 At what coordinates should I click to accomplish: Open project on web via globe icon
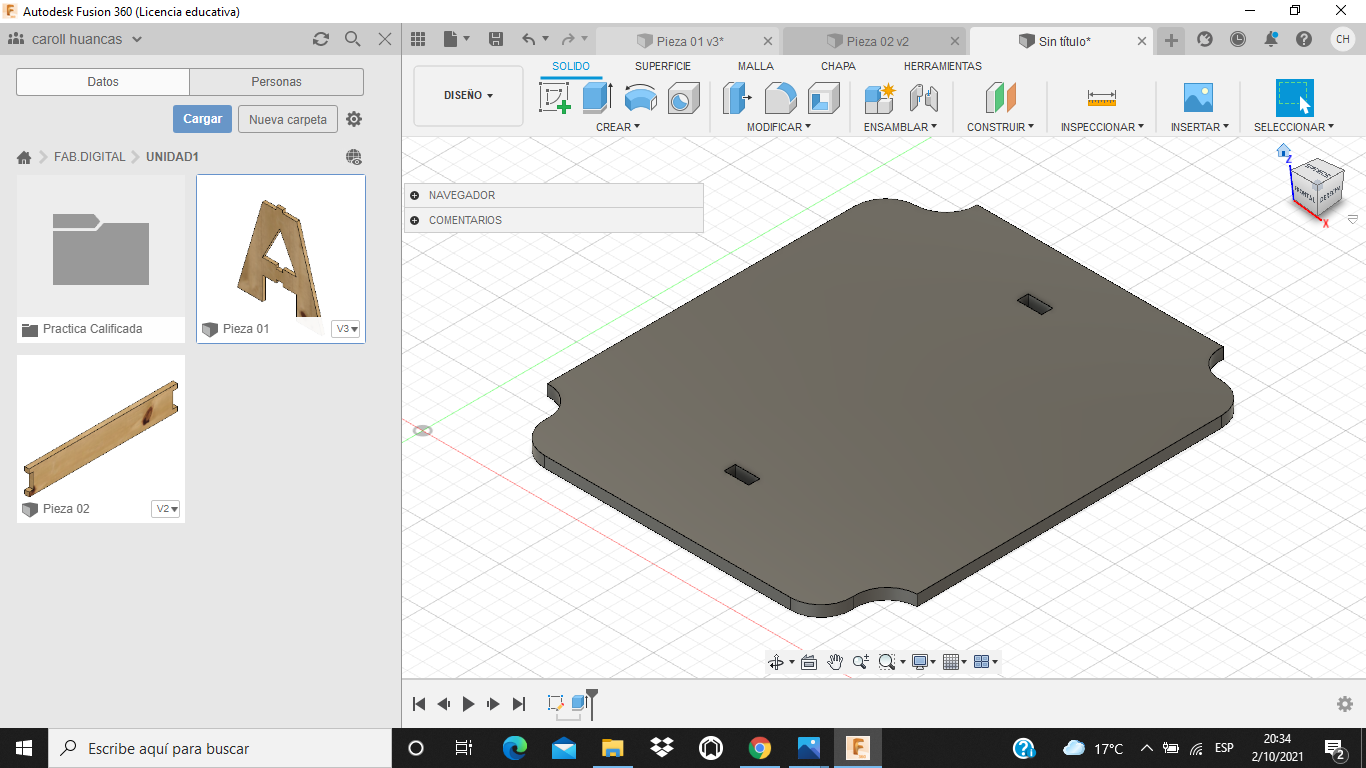click(353, 157)
